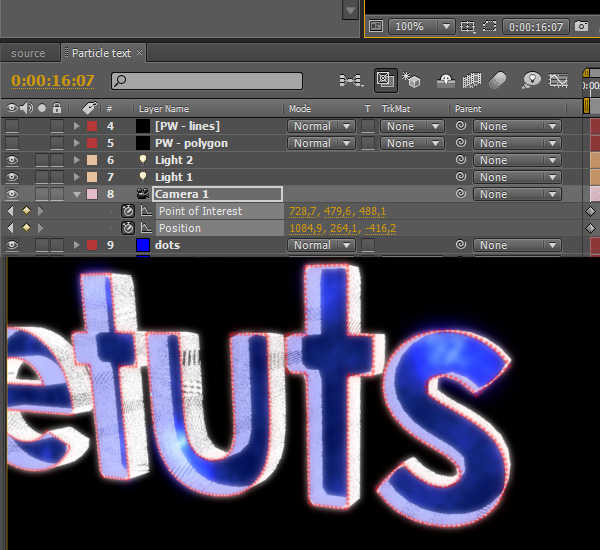Click the Mode column header
This screenshot has width=600, height=550.
(300, 109)
